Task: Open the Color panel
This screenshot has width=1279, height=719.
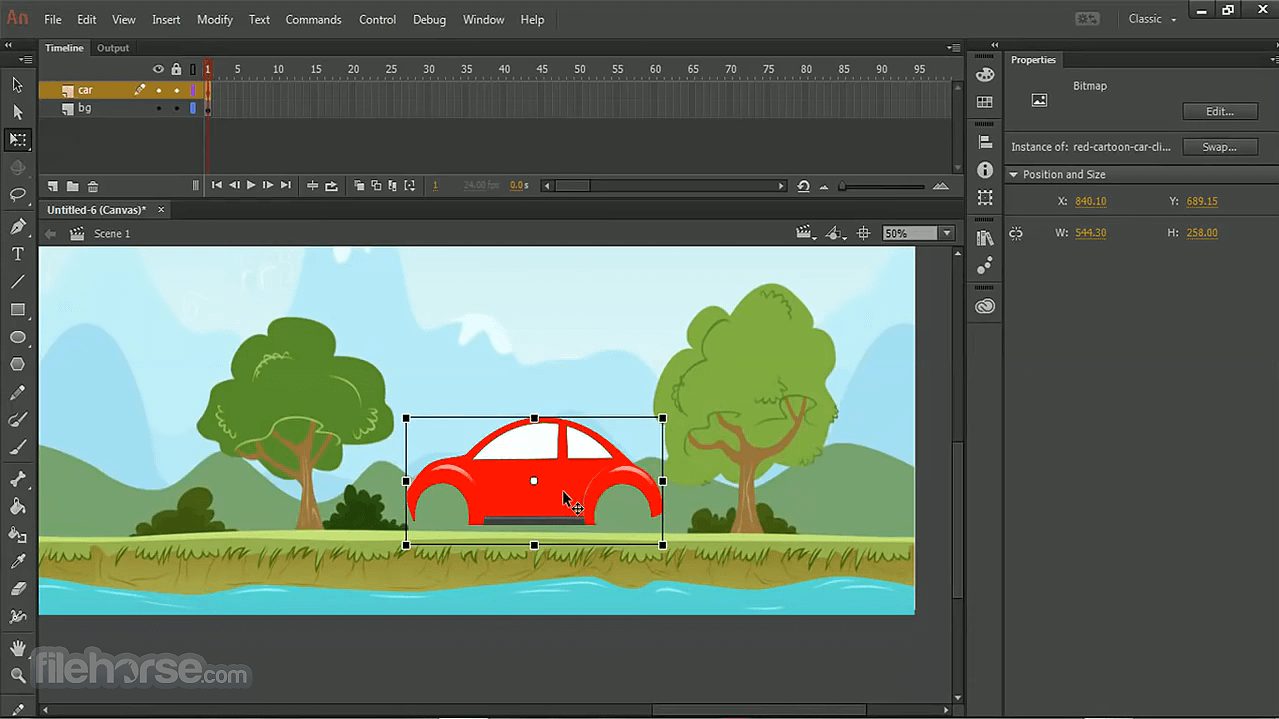Action: pos(985,74)
